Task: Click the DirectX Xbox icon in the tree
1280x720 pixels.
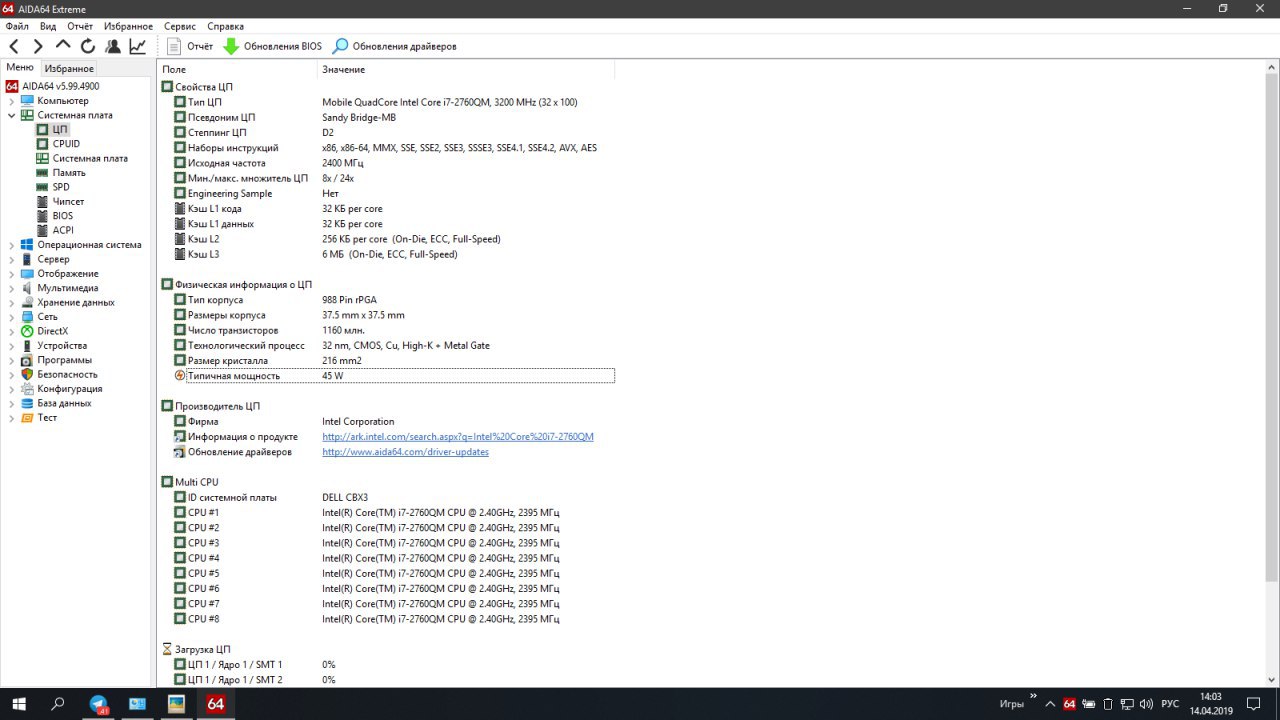Action: coord(27,331)
